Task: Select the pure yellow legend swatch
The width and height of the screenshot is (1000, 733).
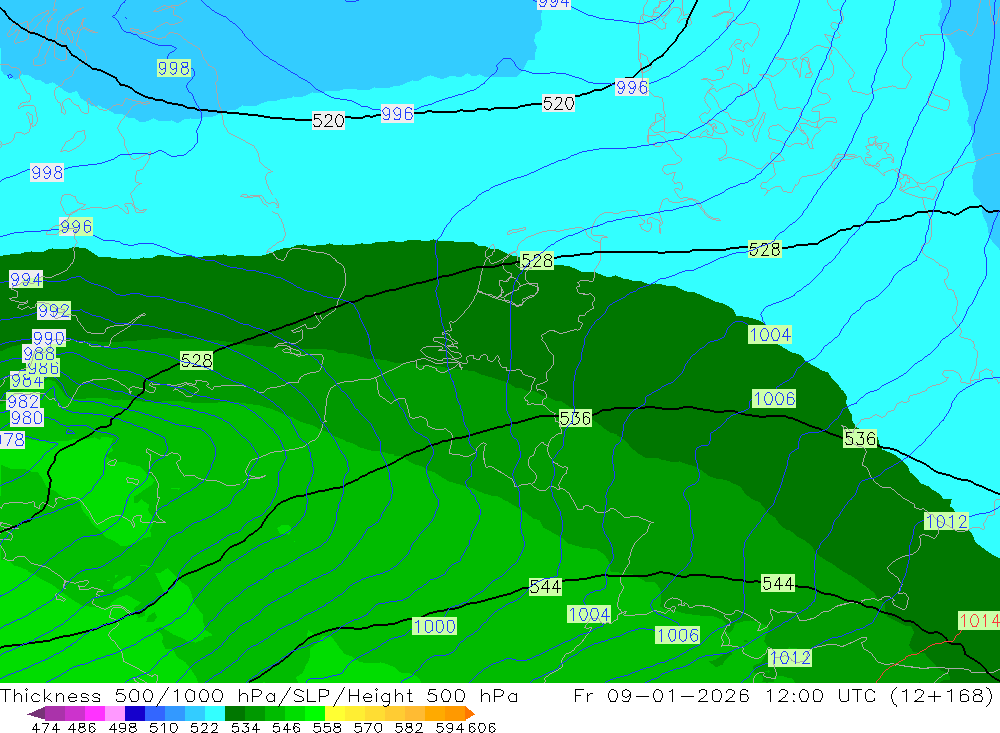Action: [335, 713]
